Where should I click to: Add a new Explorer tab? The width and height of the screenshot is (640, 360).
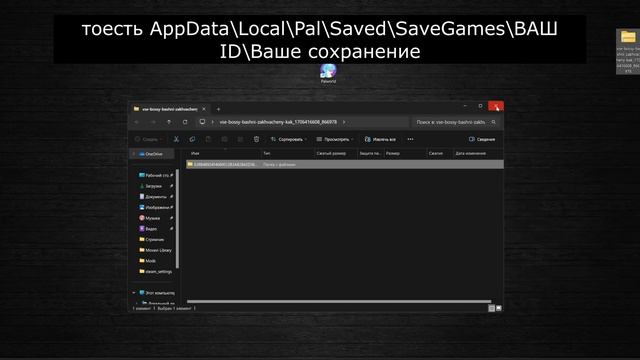tap(218, 109)
